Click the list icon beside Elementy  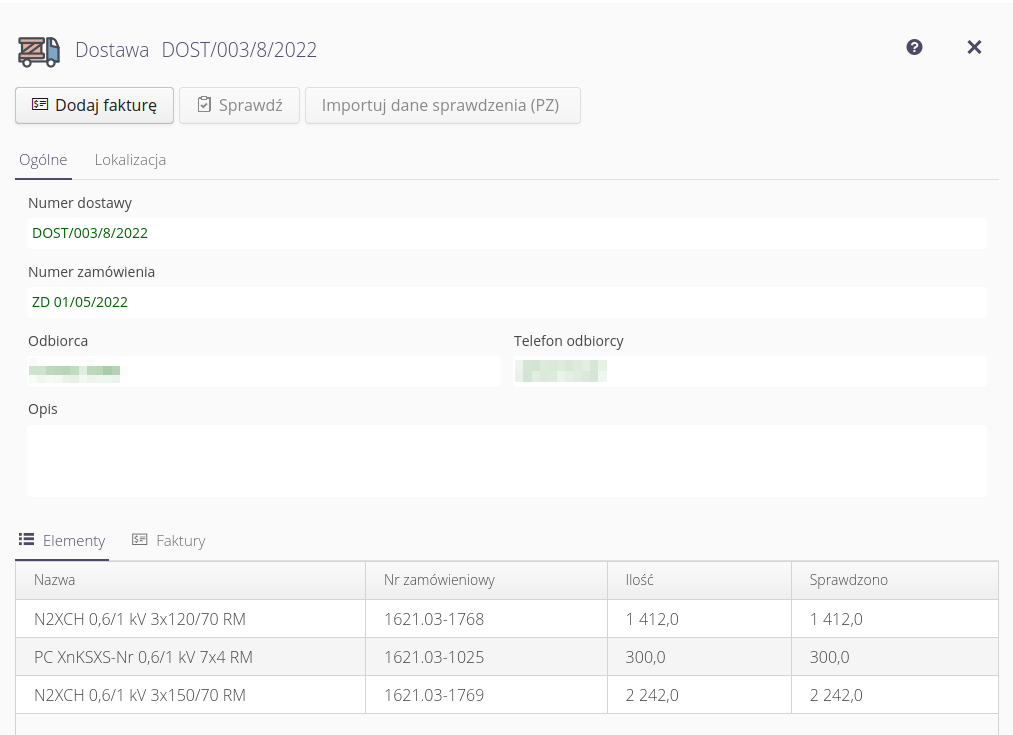(27, 539)
